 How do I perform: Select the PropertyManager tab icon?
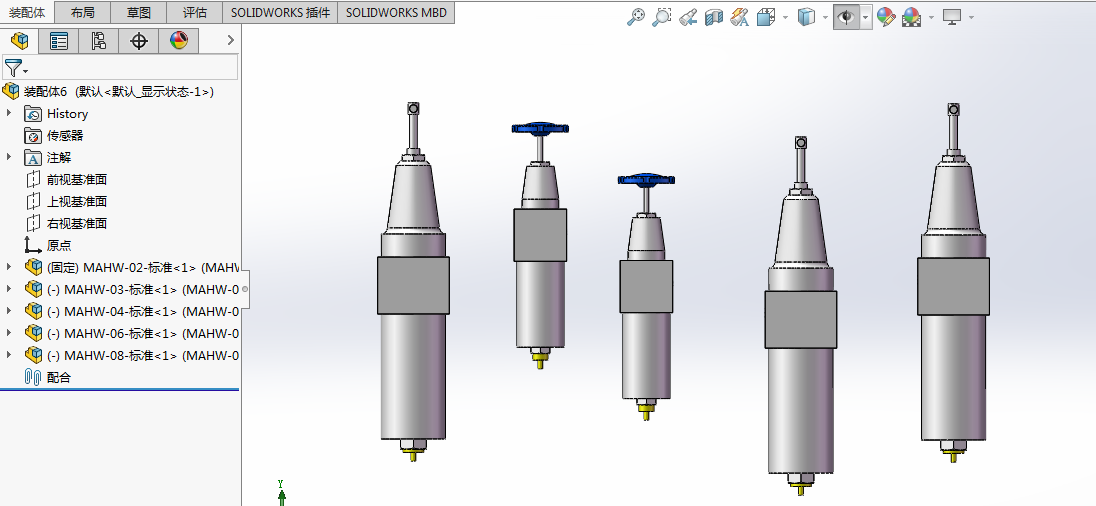pos(59,41)
